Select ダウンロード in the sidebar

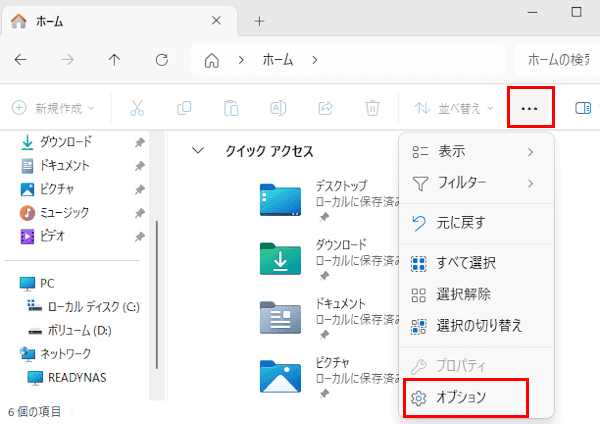[66, 142]
